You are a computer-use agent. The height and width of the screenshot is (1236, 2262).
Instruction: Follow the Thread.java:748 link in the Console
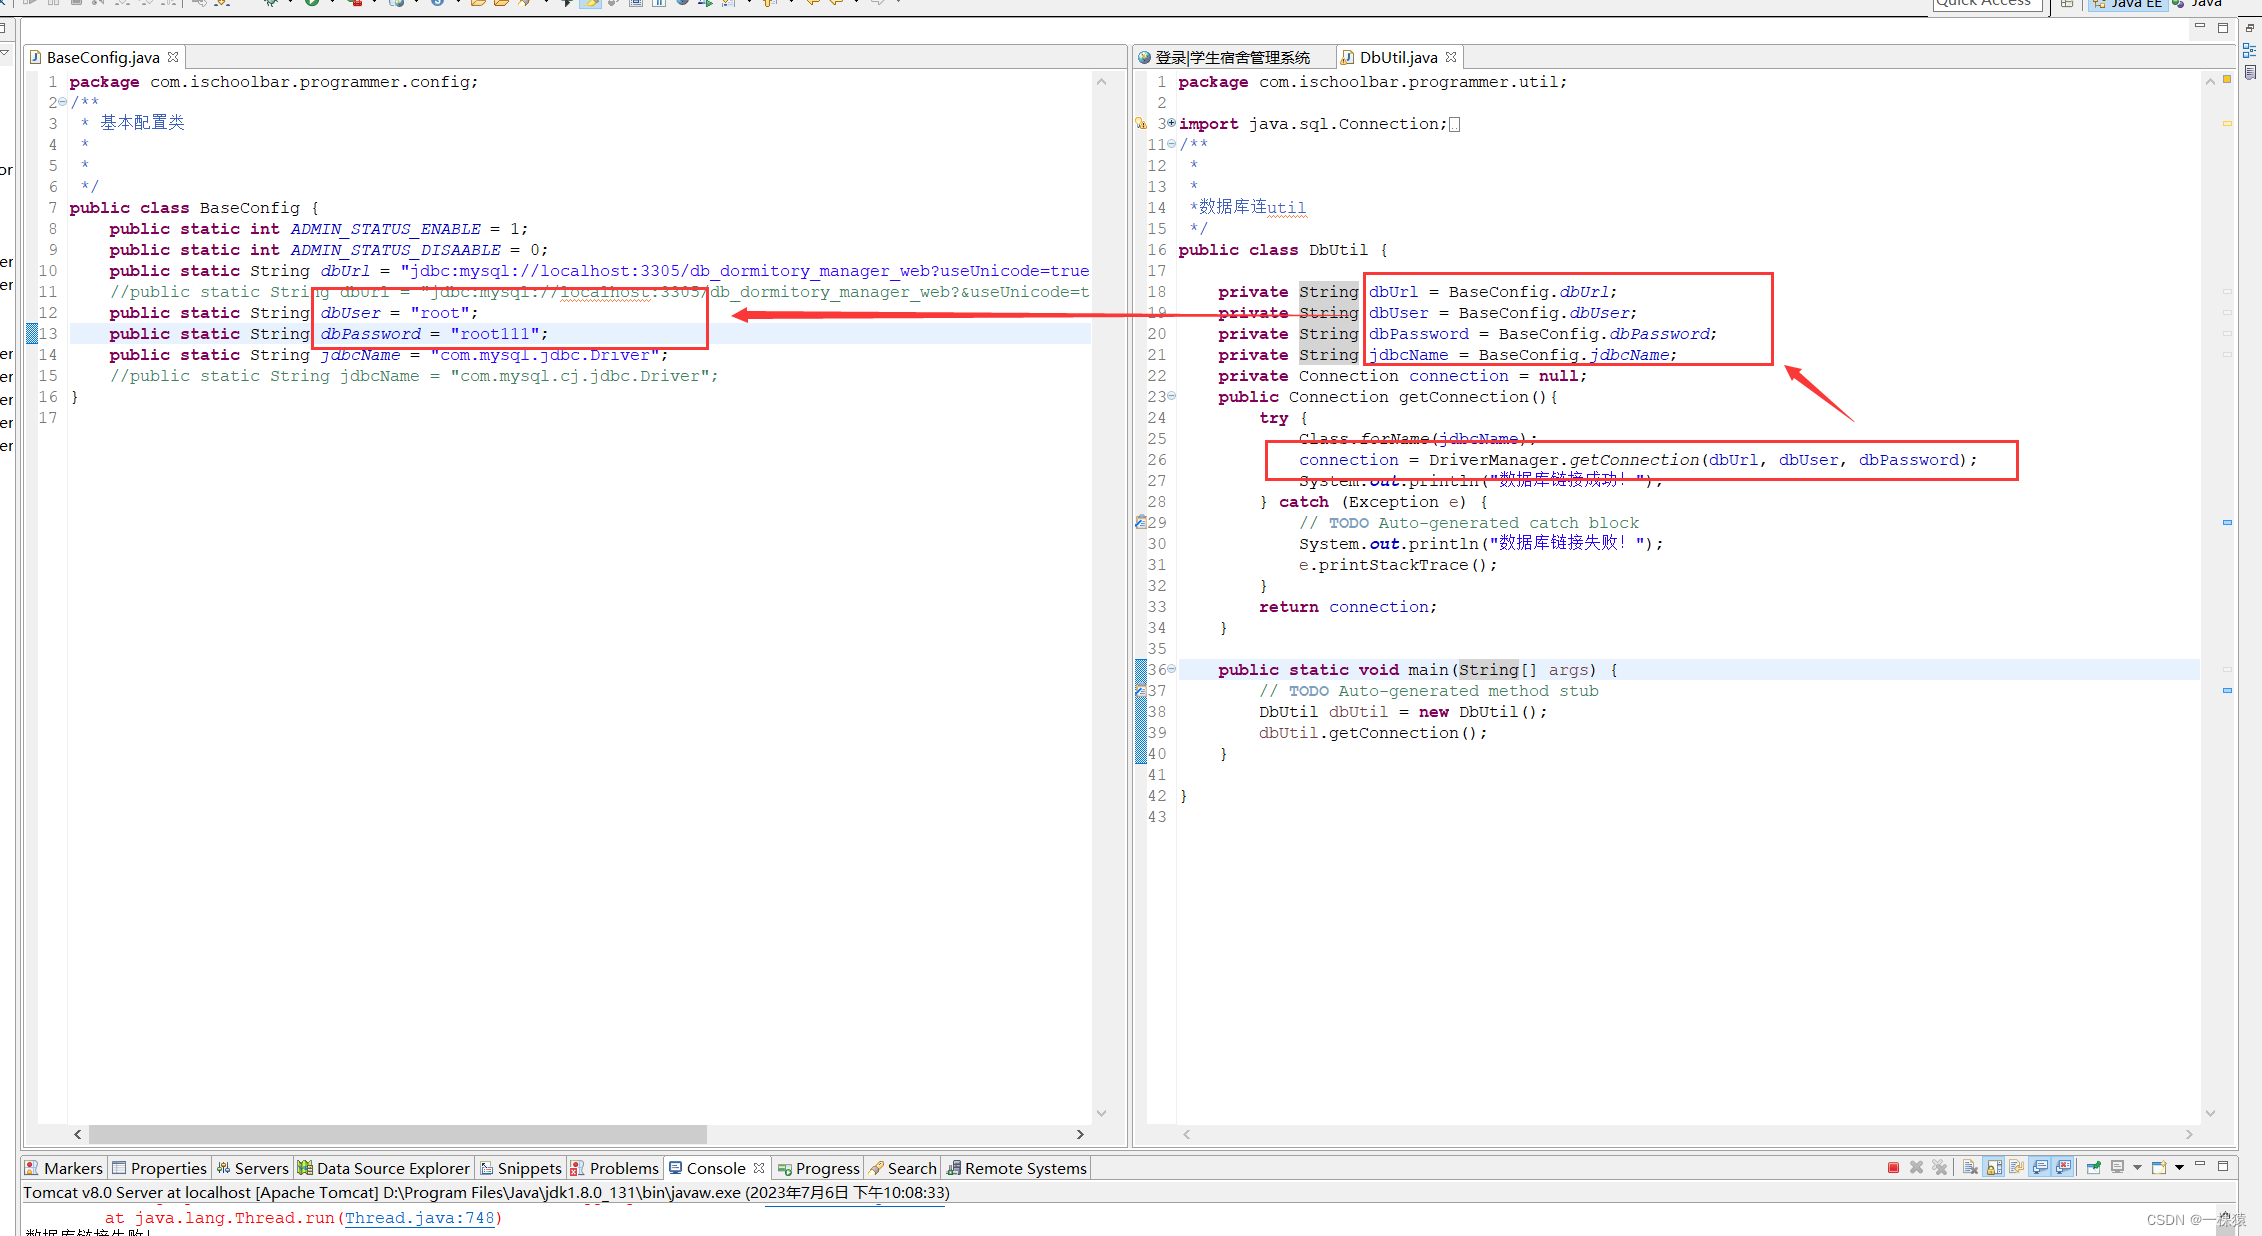420,1218
